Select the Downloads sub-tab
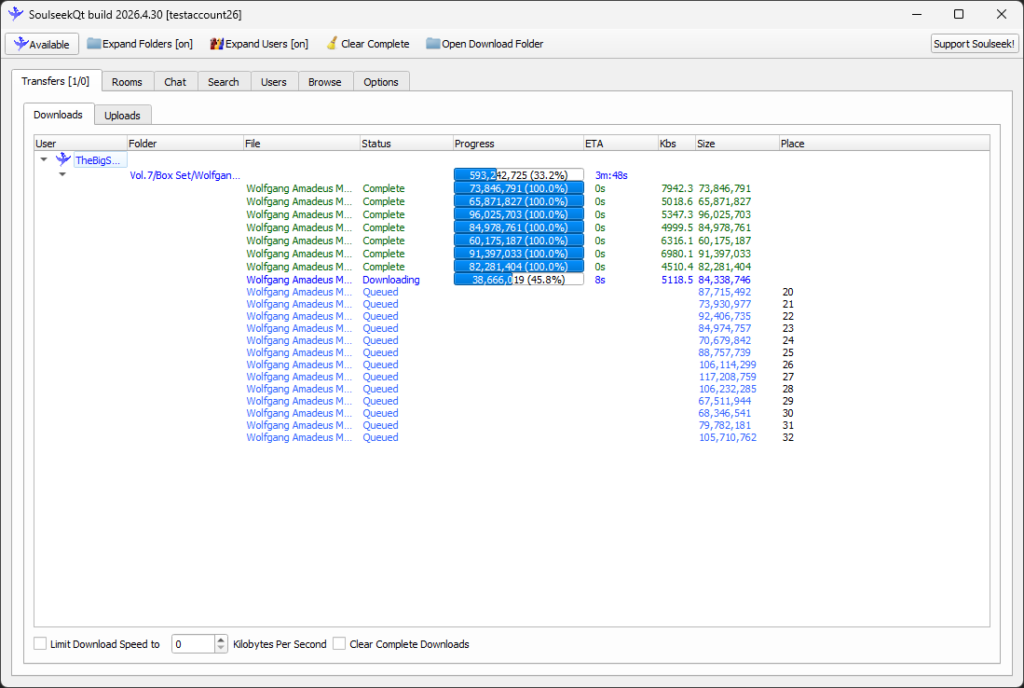The image size is (1024, 688). pos(58,114)
